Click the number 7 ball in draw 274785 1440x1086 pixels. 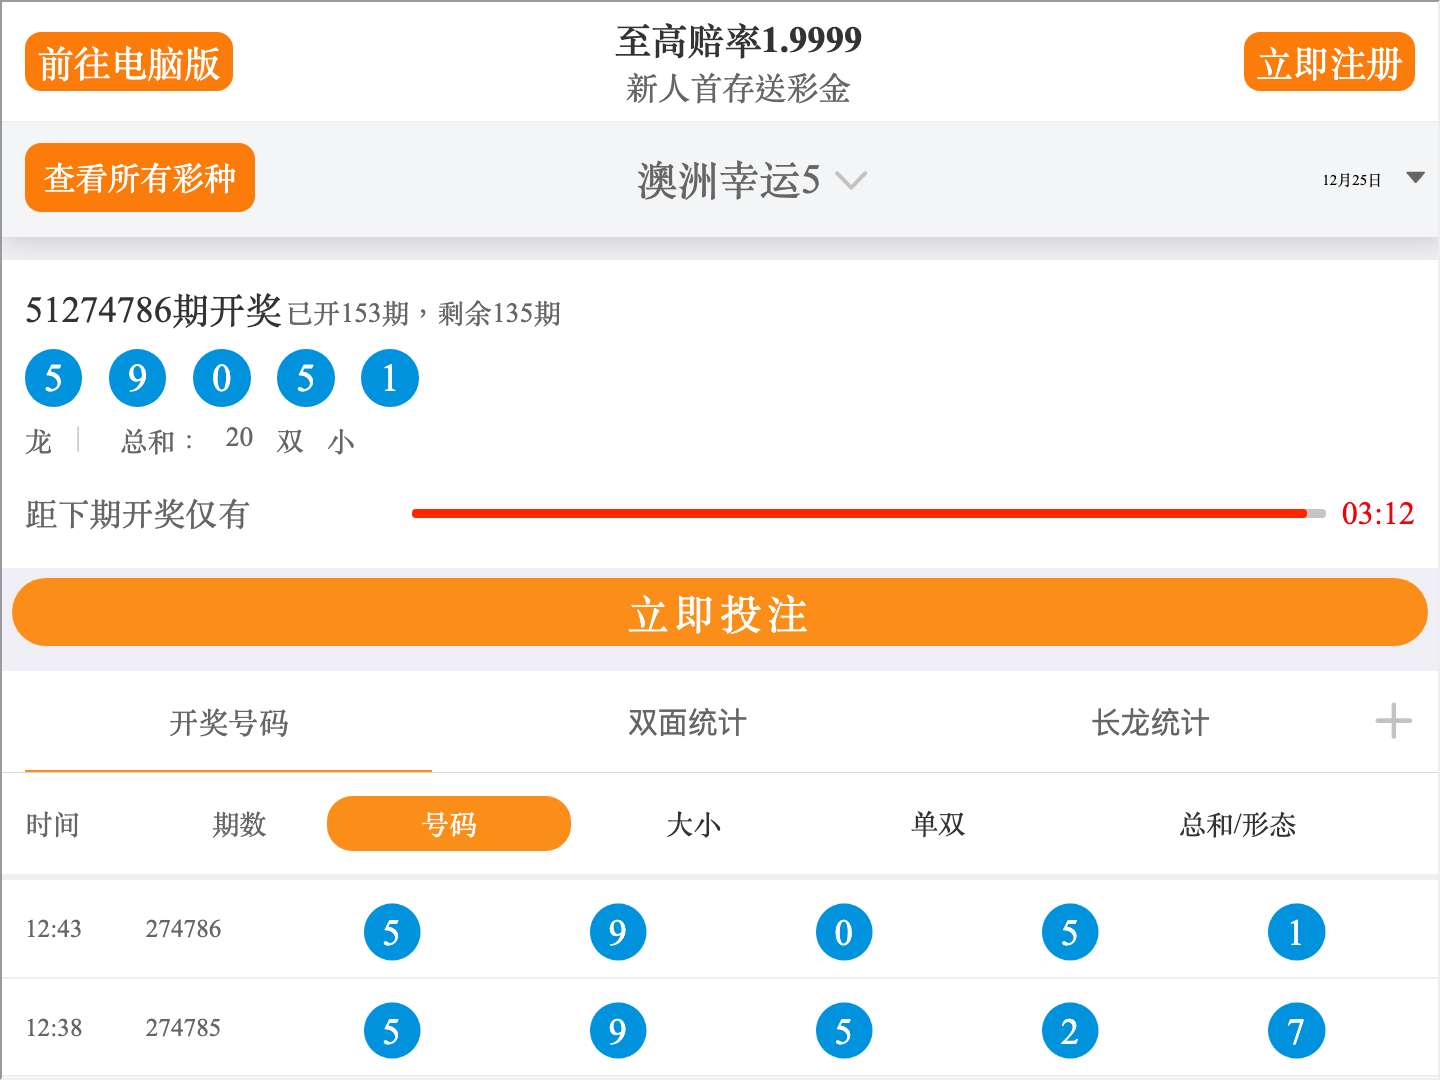pyautogui.click(x=1296, y=1029)
